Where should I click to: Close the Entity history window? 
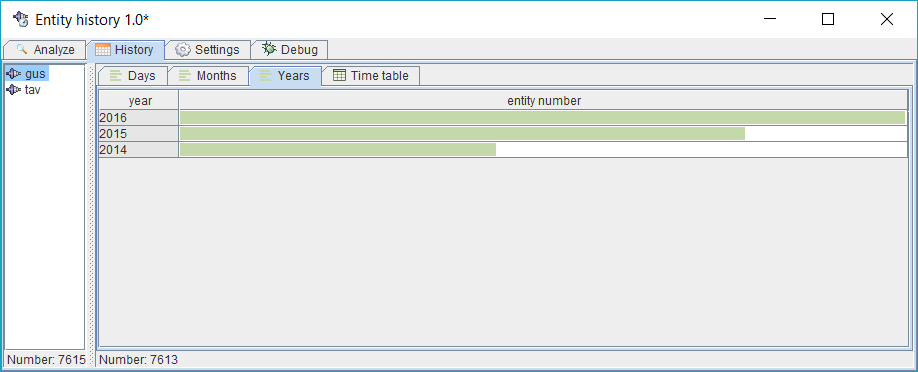click(x=886, y=19)
